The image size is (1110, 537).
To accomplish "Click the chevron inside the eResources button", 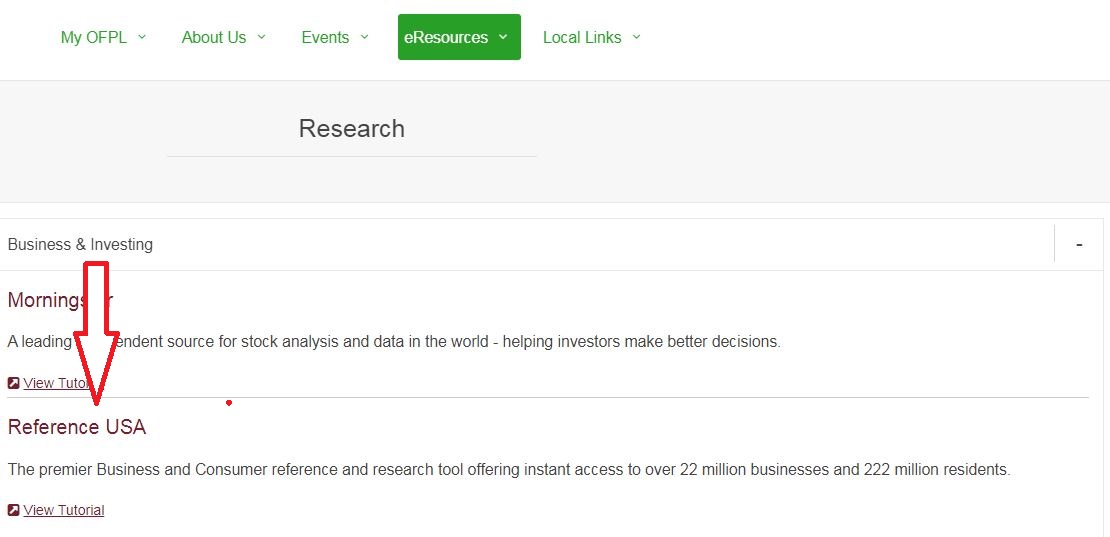I will point(503,37).
